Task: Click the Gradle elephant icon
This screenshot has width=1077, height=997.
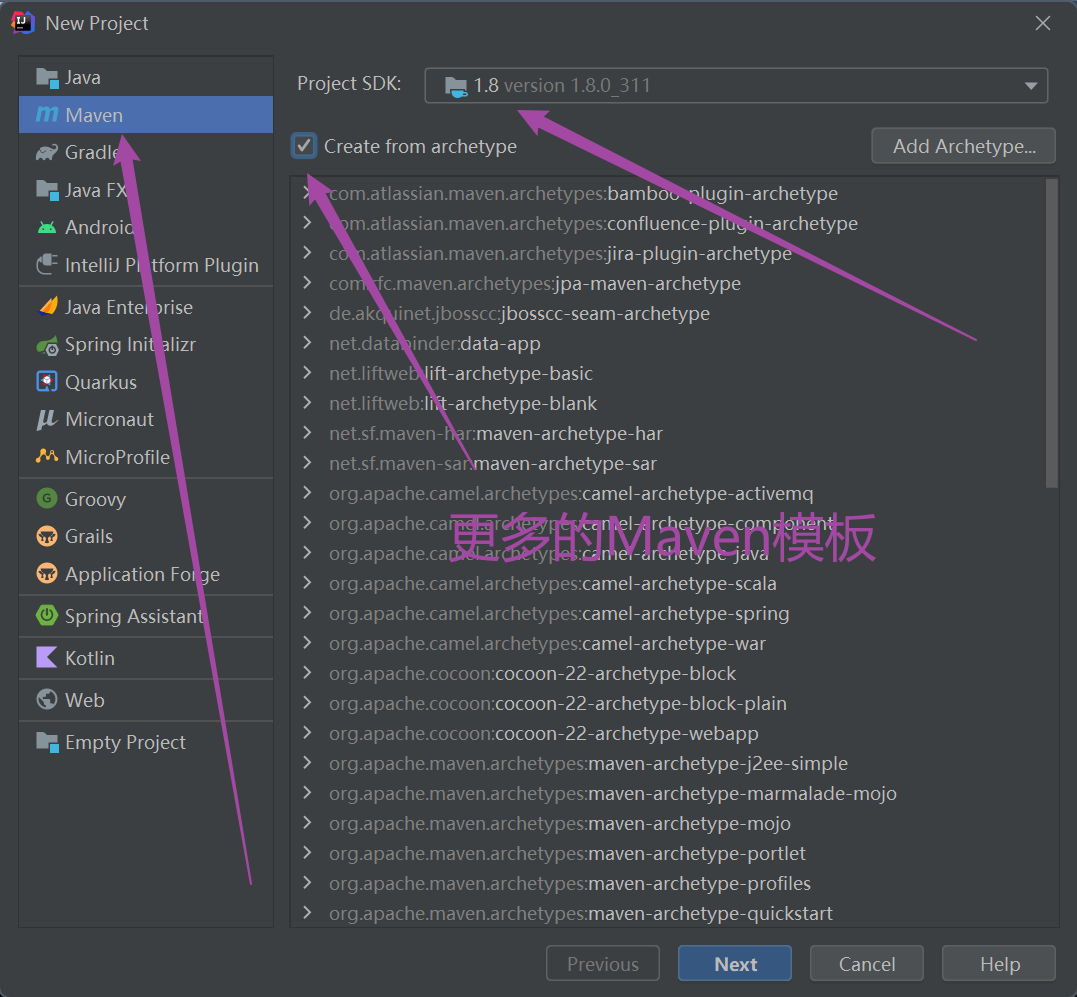Action: [x=47, y=152]
